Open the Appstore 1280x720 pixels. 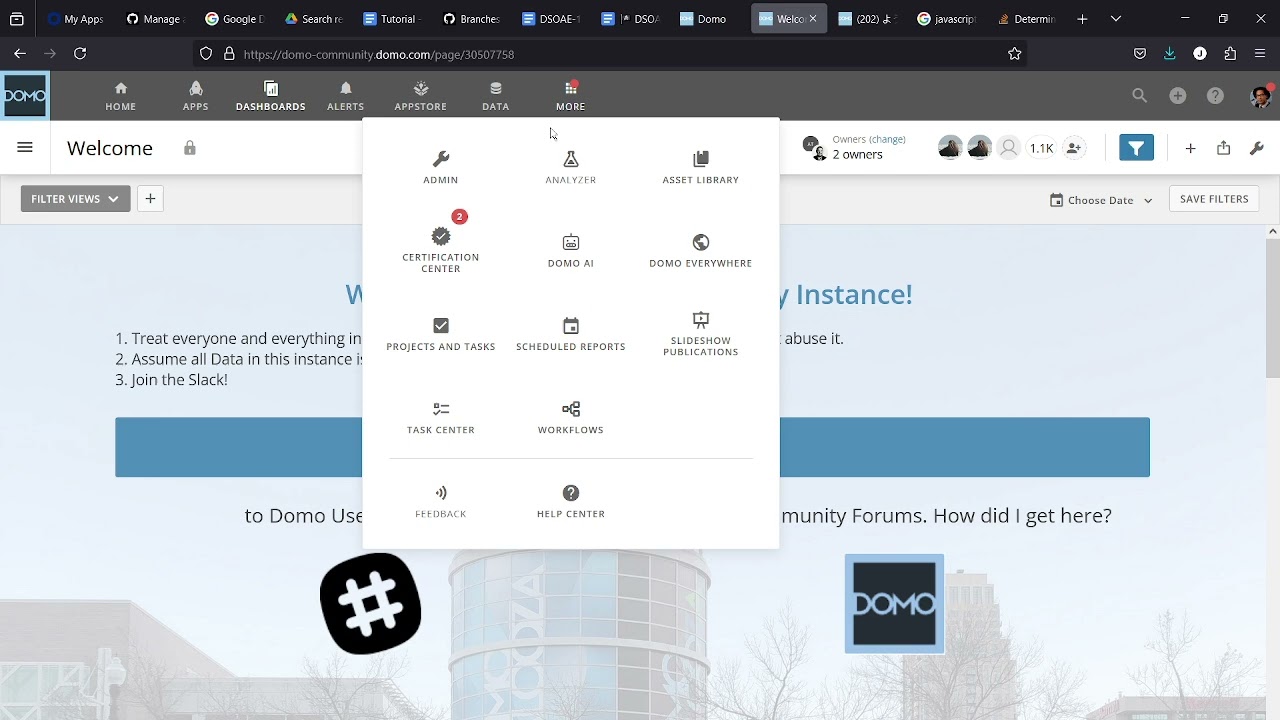click(x=420, y=96)
